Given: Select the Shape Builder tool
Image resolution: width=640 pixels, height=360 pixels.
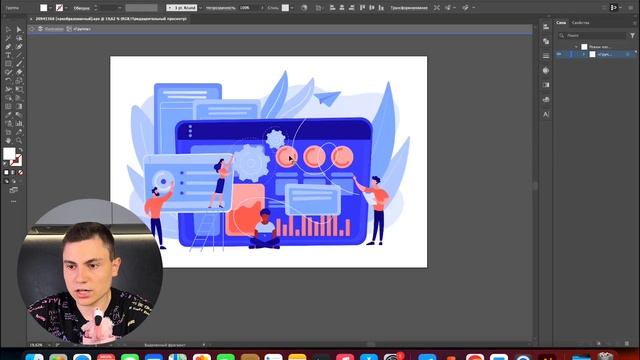Looking at the screenshot, I should (x=8, y=98).
